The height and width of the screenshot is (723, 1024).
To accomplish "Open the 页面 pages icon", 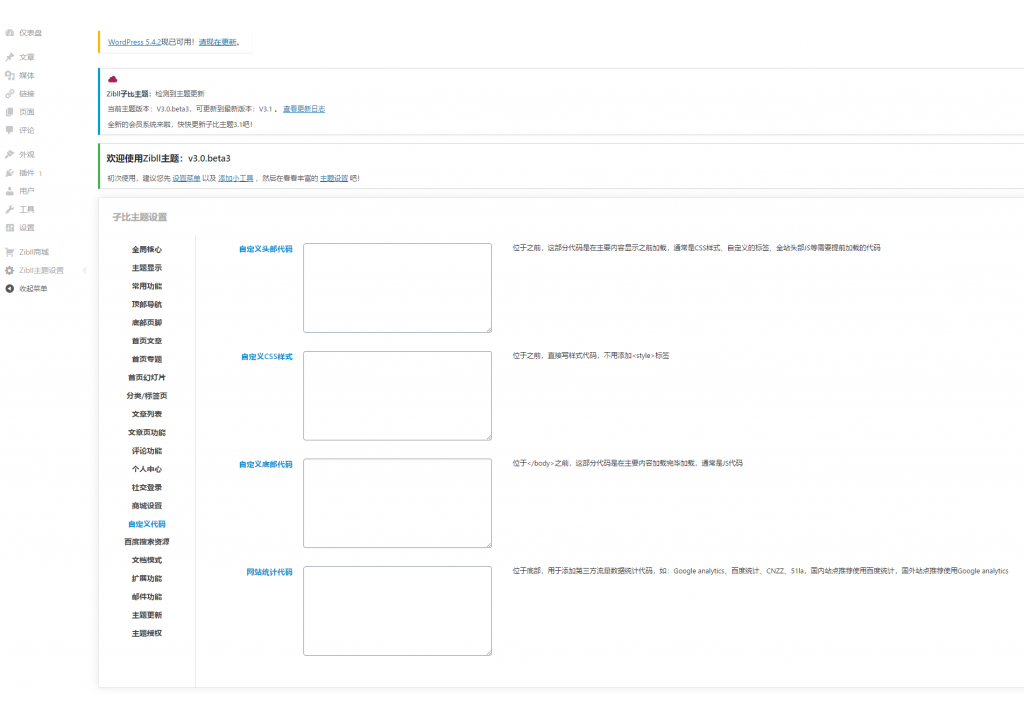I will coord(10,112).
